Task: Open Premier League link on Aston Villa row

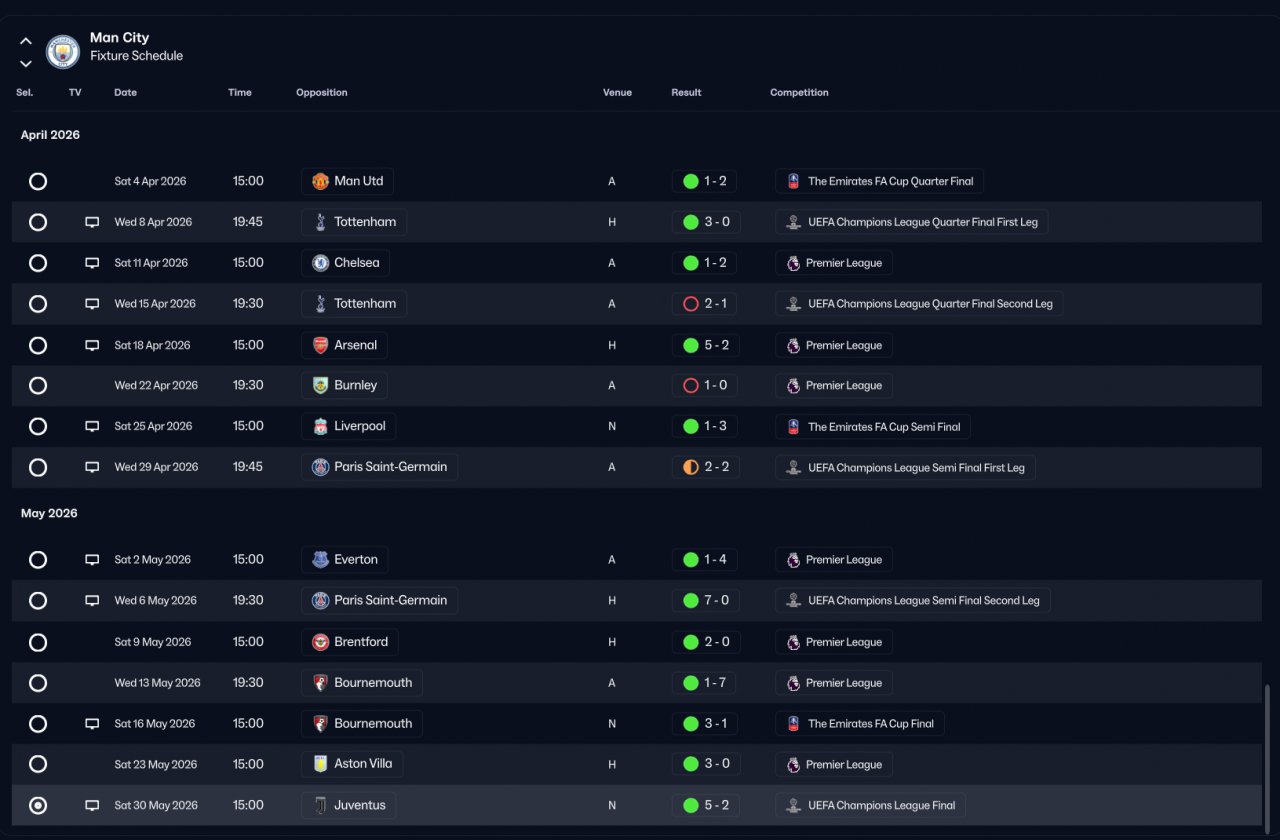Action: (834, 764)
